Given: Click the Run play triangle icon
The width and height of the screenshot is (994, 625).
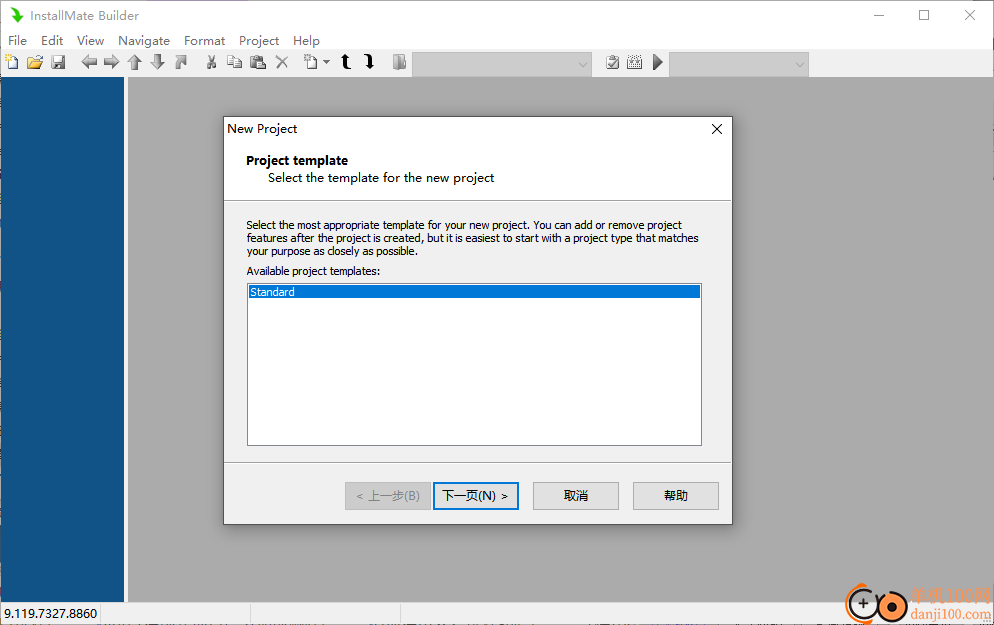Looking at the screenshot, I should 658,62.
